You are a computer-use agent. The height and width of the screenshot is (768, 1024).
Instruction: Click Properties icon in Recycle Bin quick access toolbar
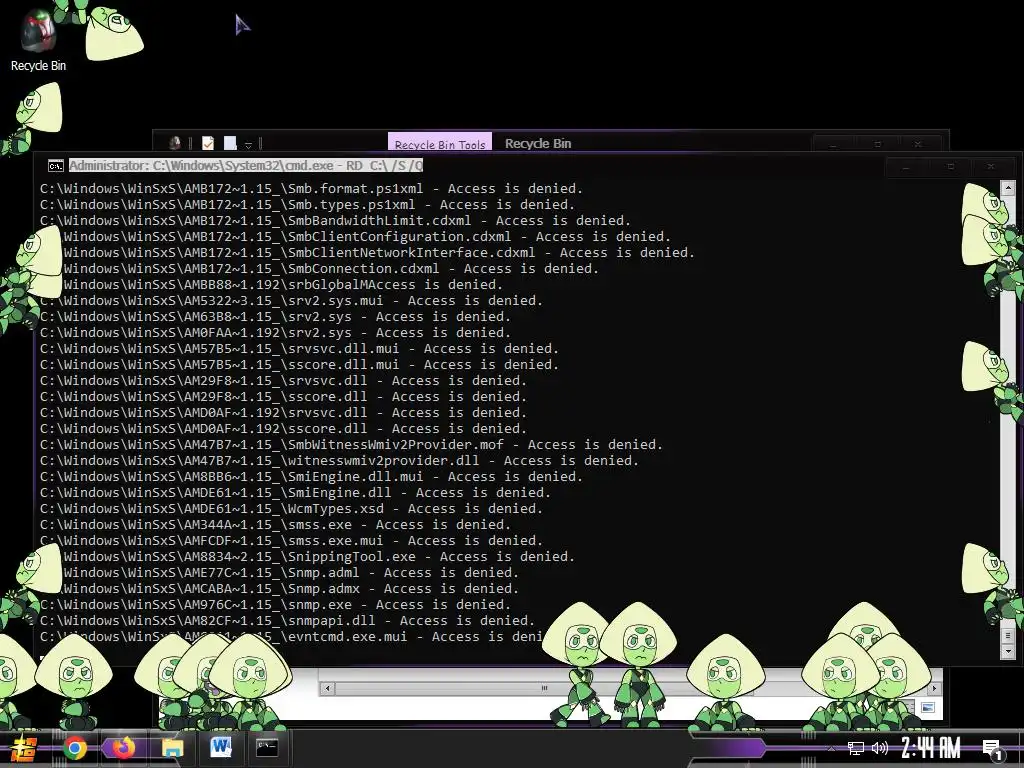[208, 143]
